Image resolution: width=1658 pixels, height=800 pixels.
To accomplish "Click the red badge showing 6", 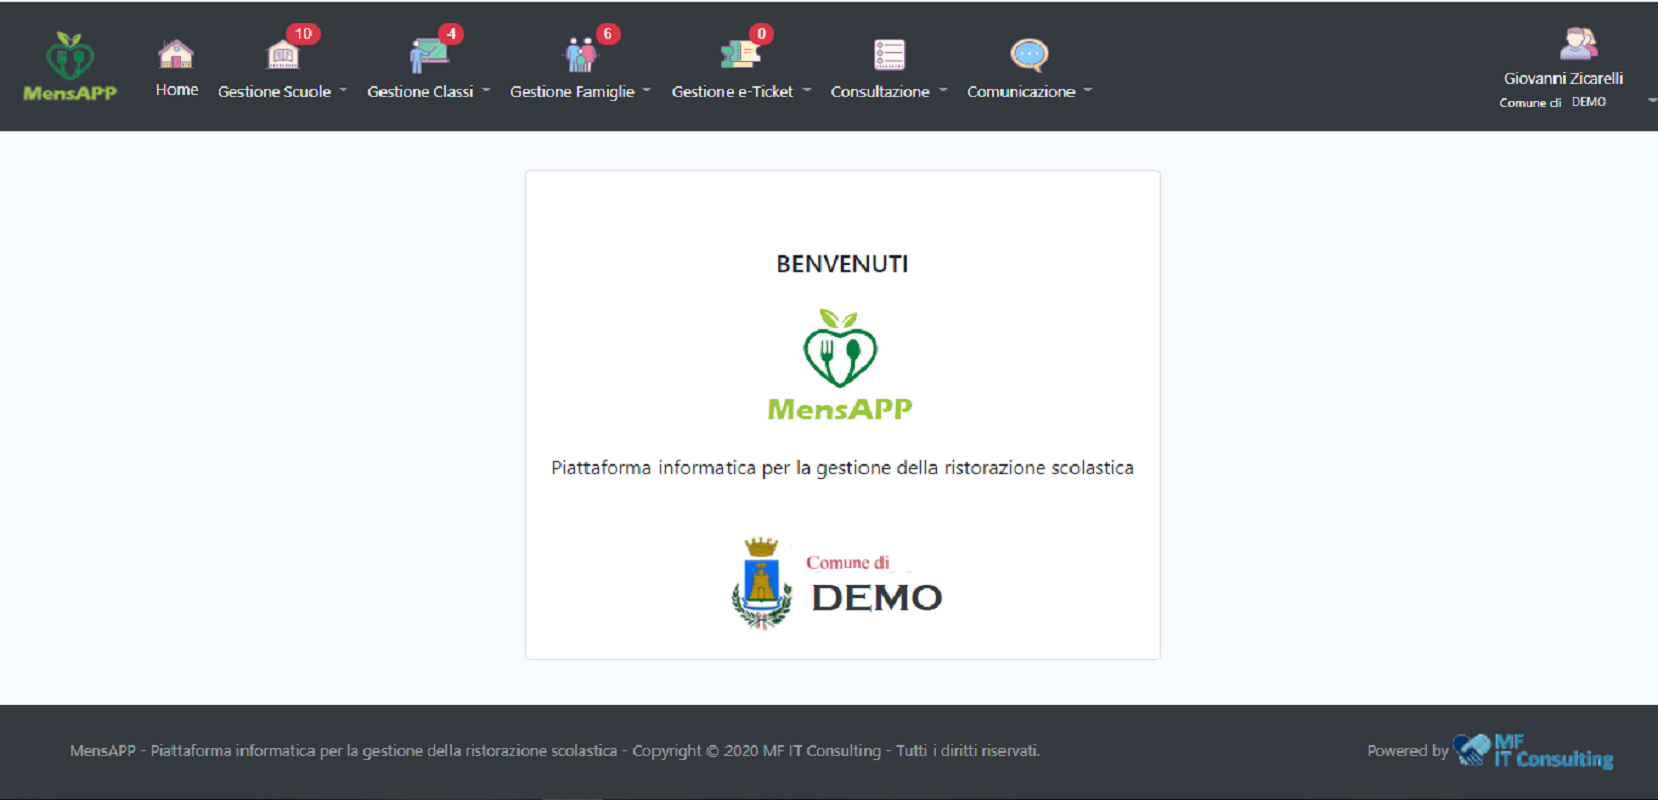I will 607,34.
